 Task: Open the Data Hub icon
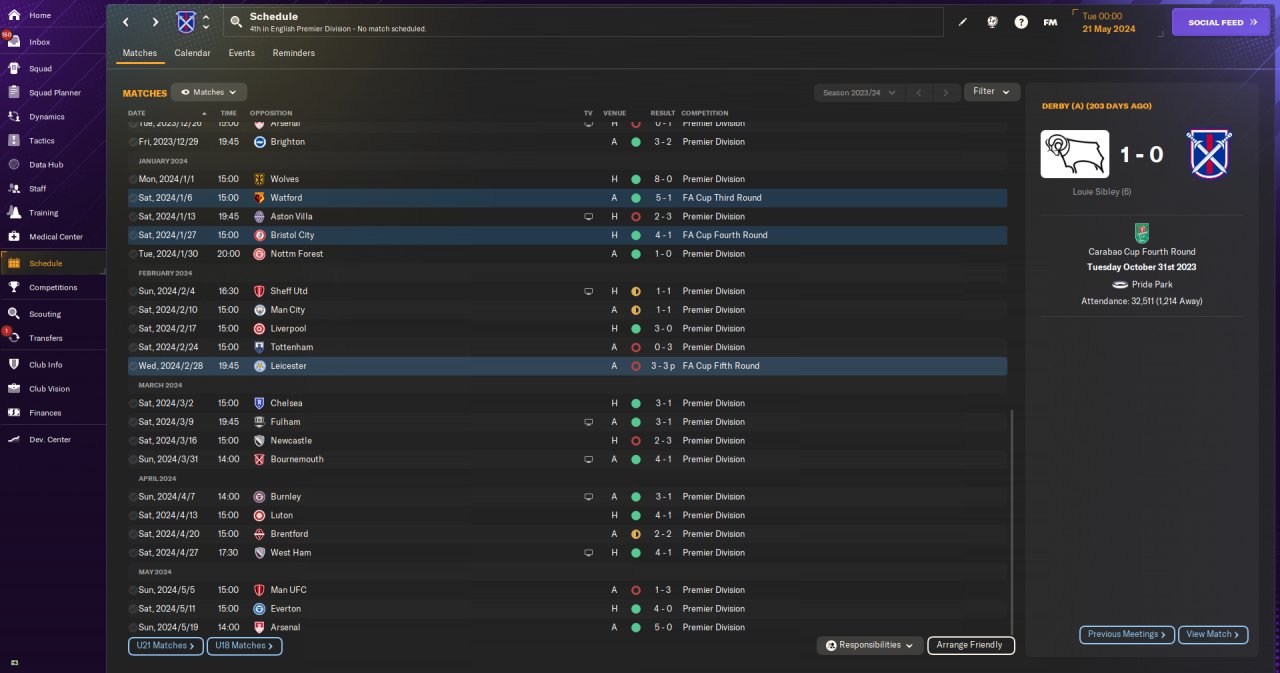(x=14, y=164)
